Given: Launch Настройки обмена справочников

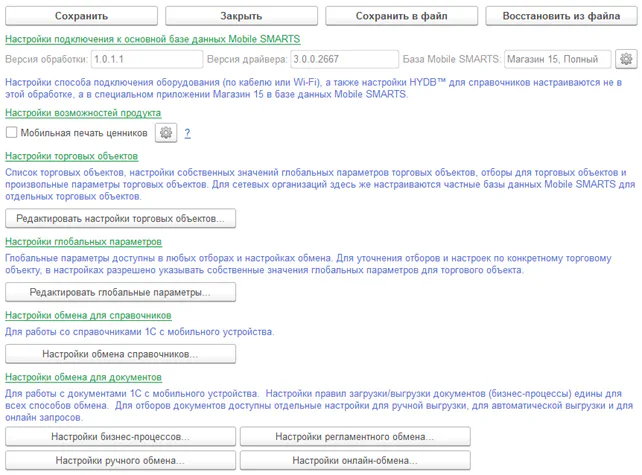Looking at the screenshot, I should pyautogui.click(x=121, y=354).
